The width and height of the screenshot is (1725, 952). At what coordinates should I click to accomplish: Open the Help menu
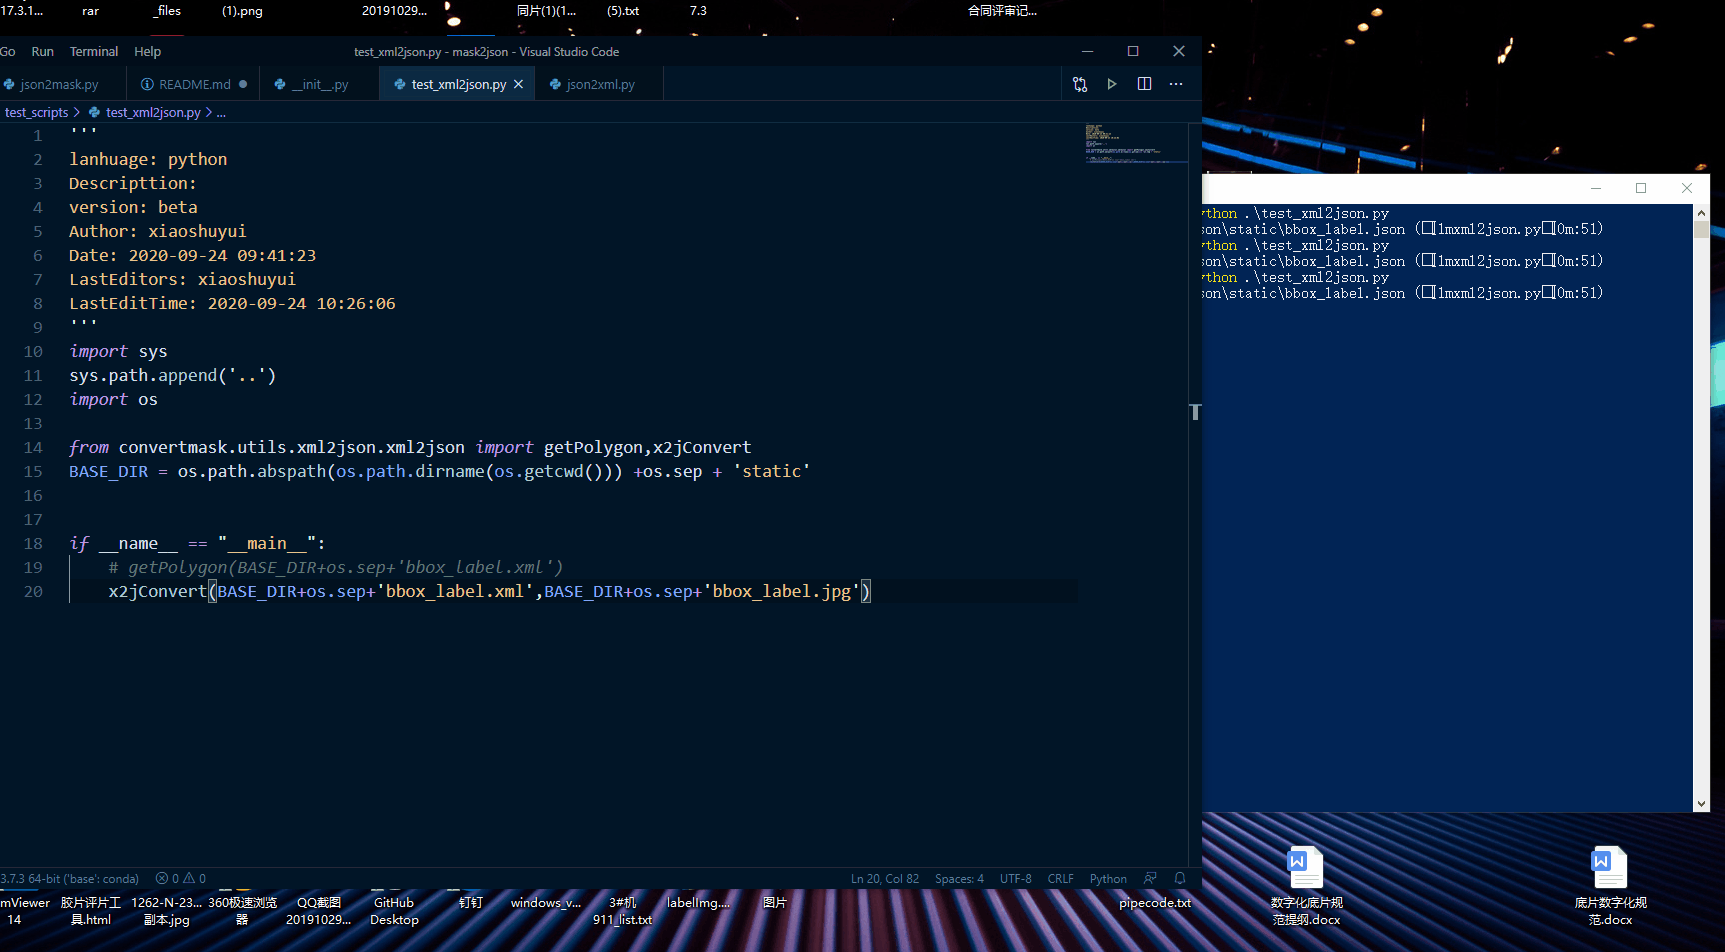coord(147,52)
